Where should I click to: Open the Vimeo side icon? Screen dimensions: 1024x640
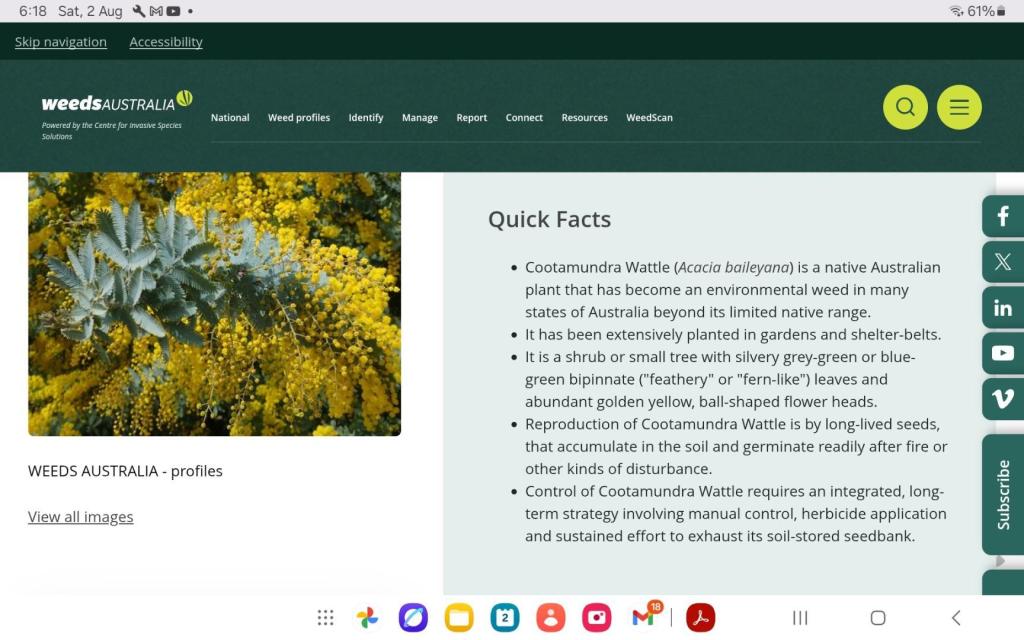1002,399
